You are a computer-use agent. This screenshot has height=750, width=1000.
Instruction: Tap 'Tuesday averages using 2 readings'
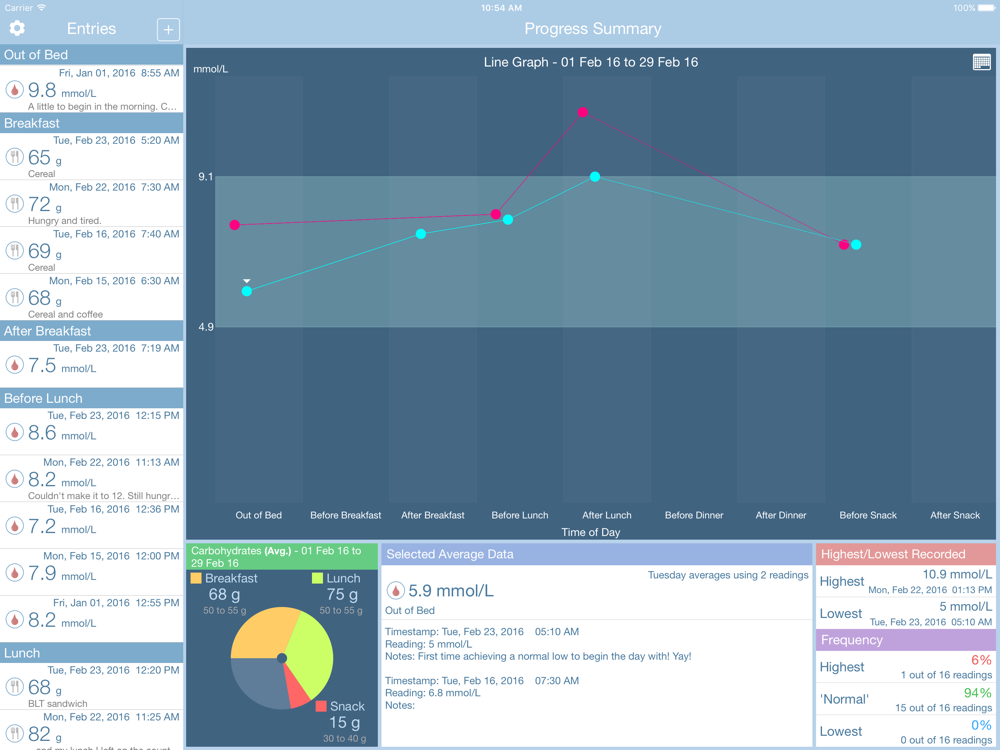click(x=728, y=575)
